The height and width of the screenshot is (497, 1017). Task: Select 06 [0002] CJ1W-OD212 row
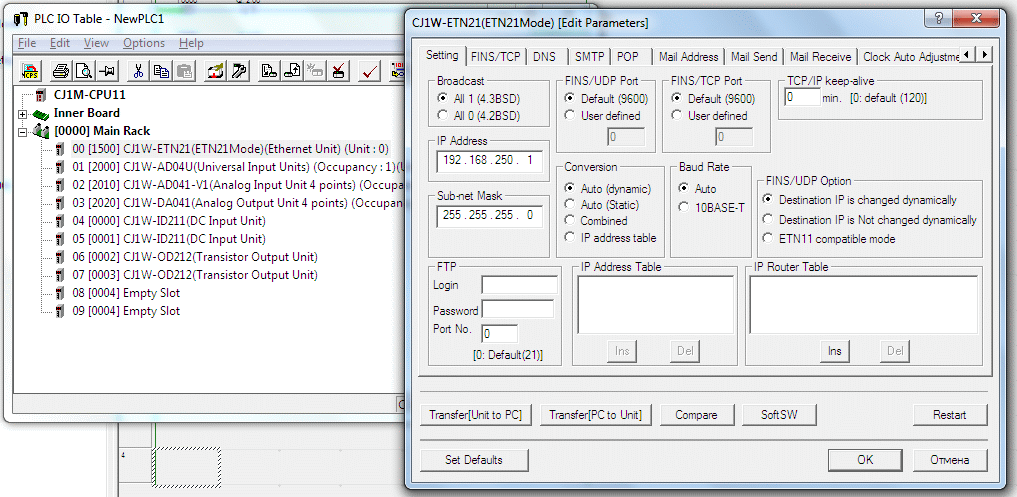pos(195,257)
